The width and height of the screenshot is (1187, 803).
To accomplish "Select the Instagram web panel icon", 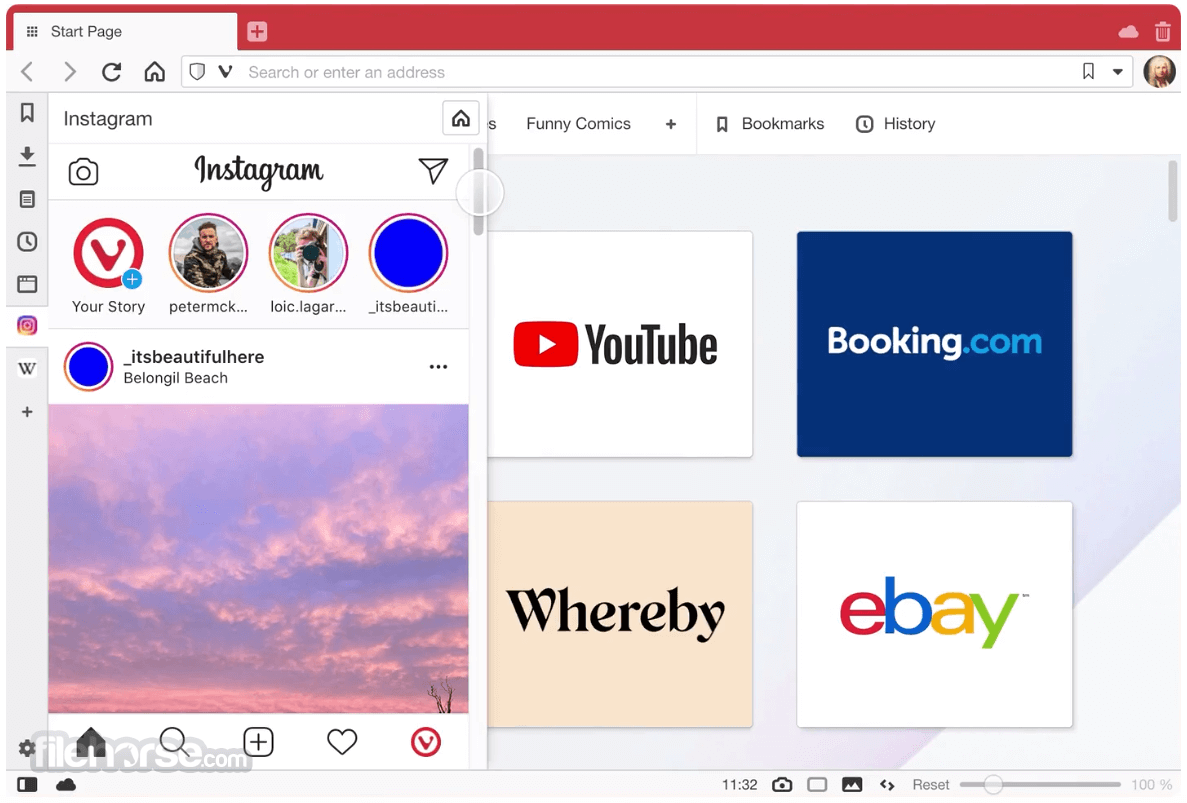I will [27, 325].
